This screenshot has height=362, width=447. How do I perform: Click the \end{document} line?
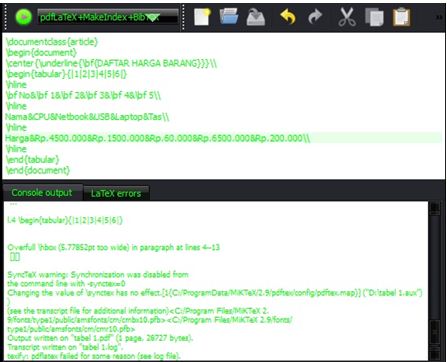coord(38,170)
